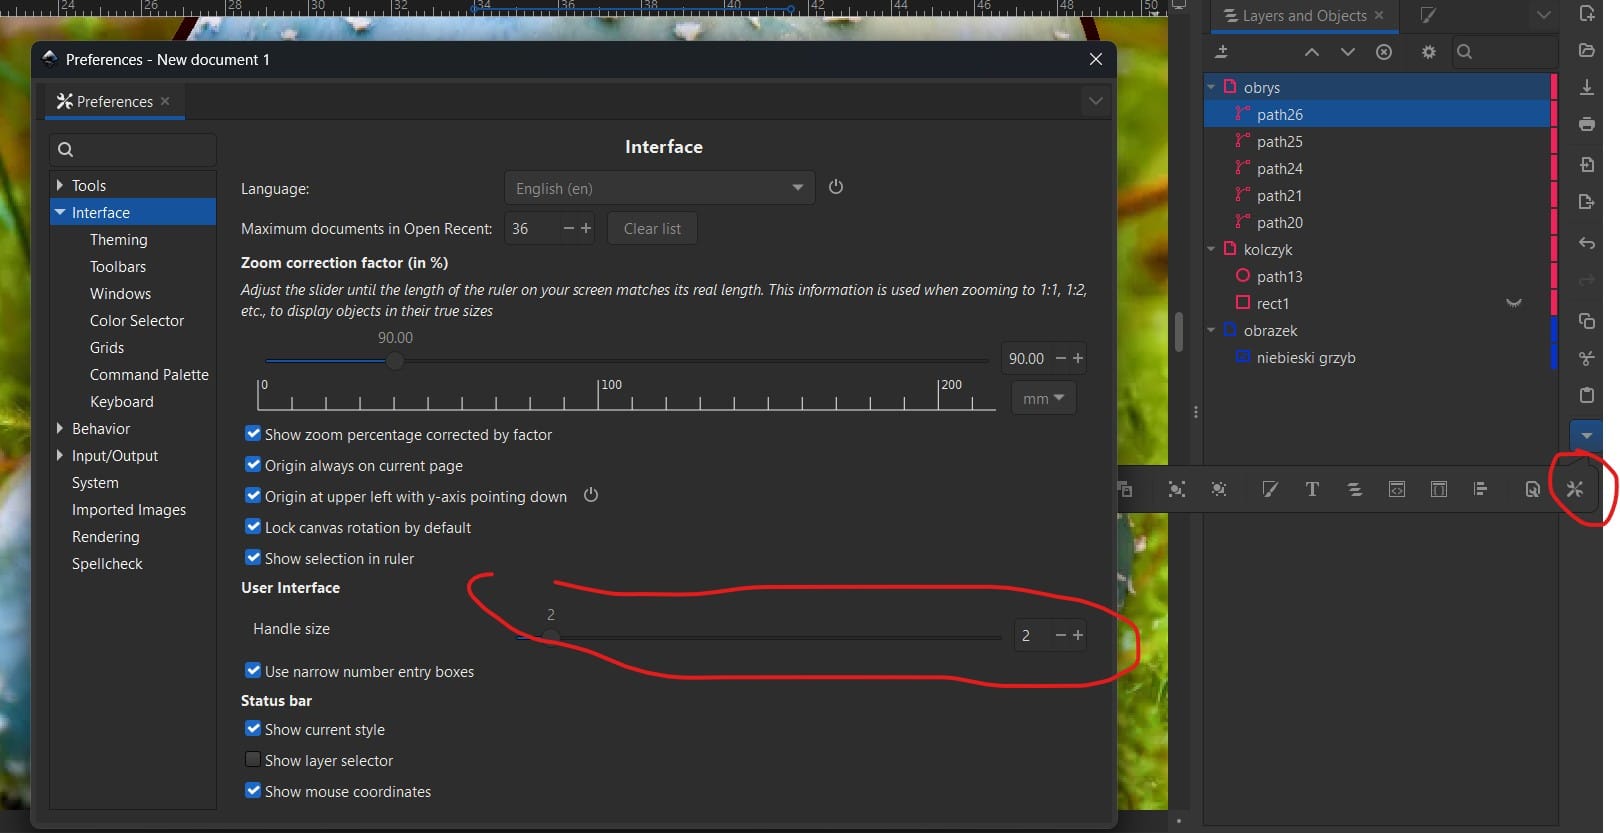This screenshot has height=833, width=1620.
Task: Open the mm units dropdown
Action: (1043, 398)
